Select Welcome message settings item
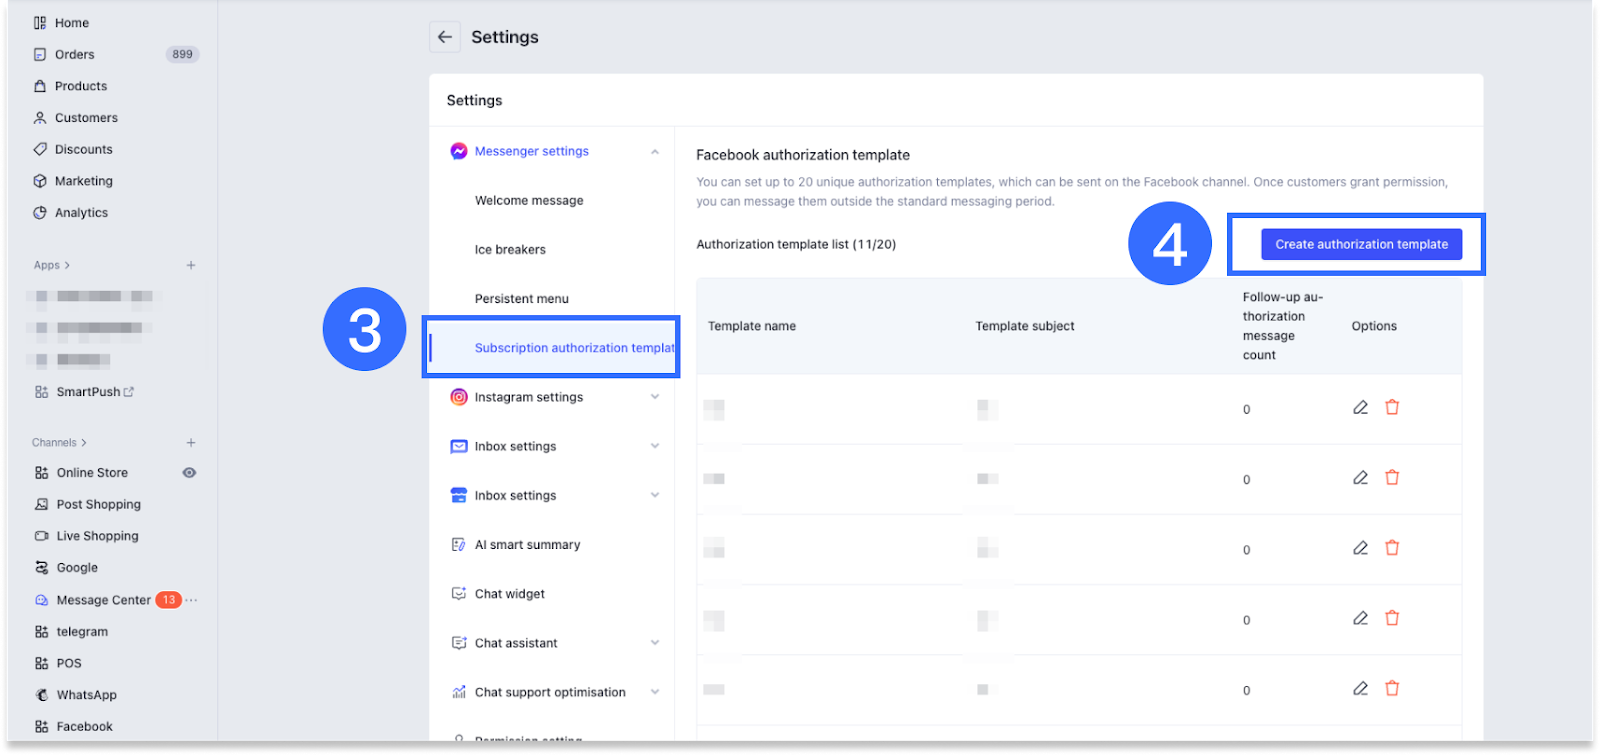 click(x=529, y=201)
